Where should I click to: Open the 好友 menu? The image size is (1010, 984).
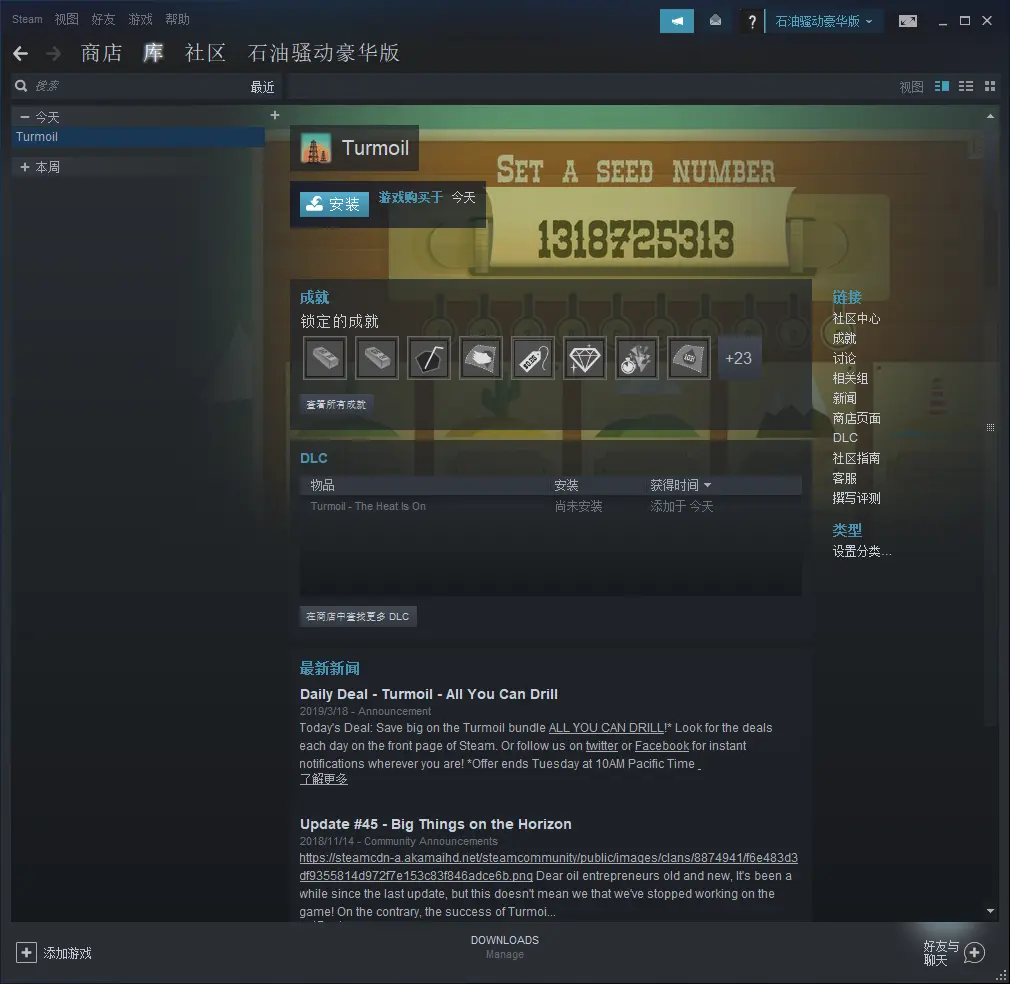[x=103, y=19]
